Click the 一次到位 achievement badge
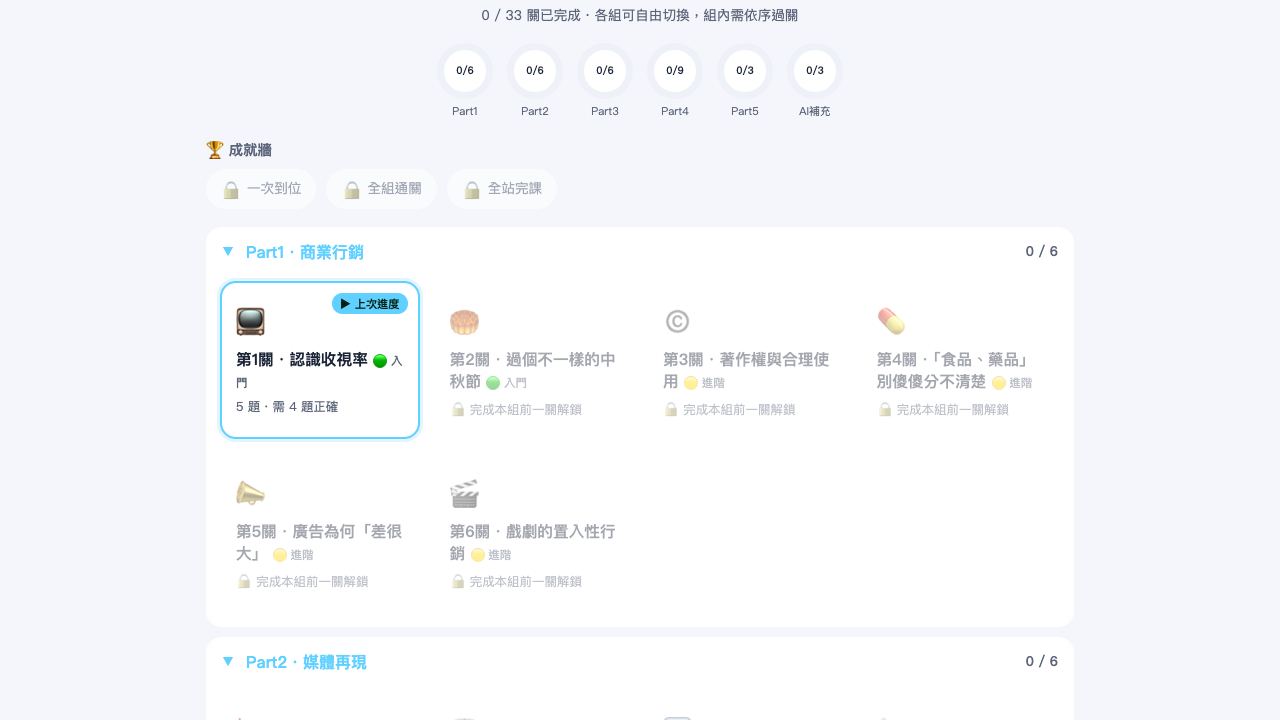Viewport: 1280px width, 720px height. [x=261, y=189]
